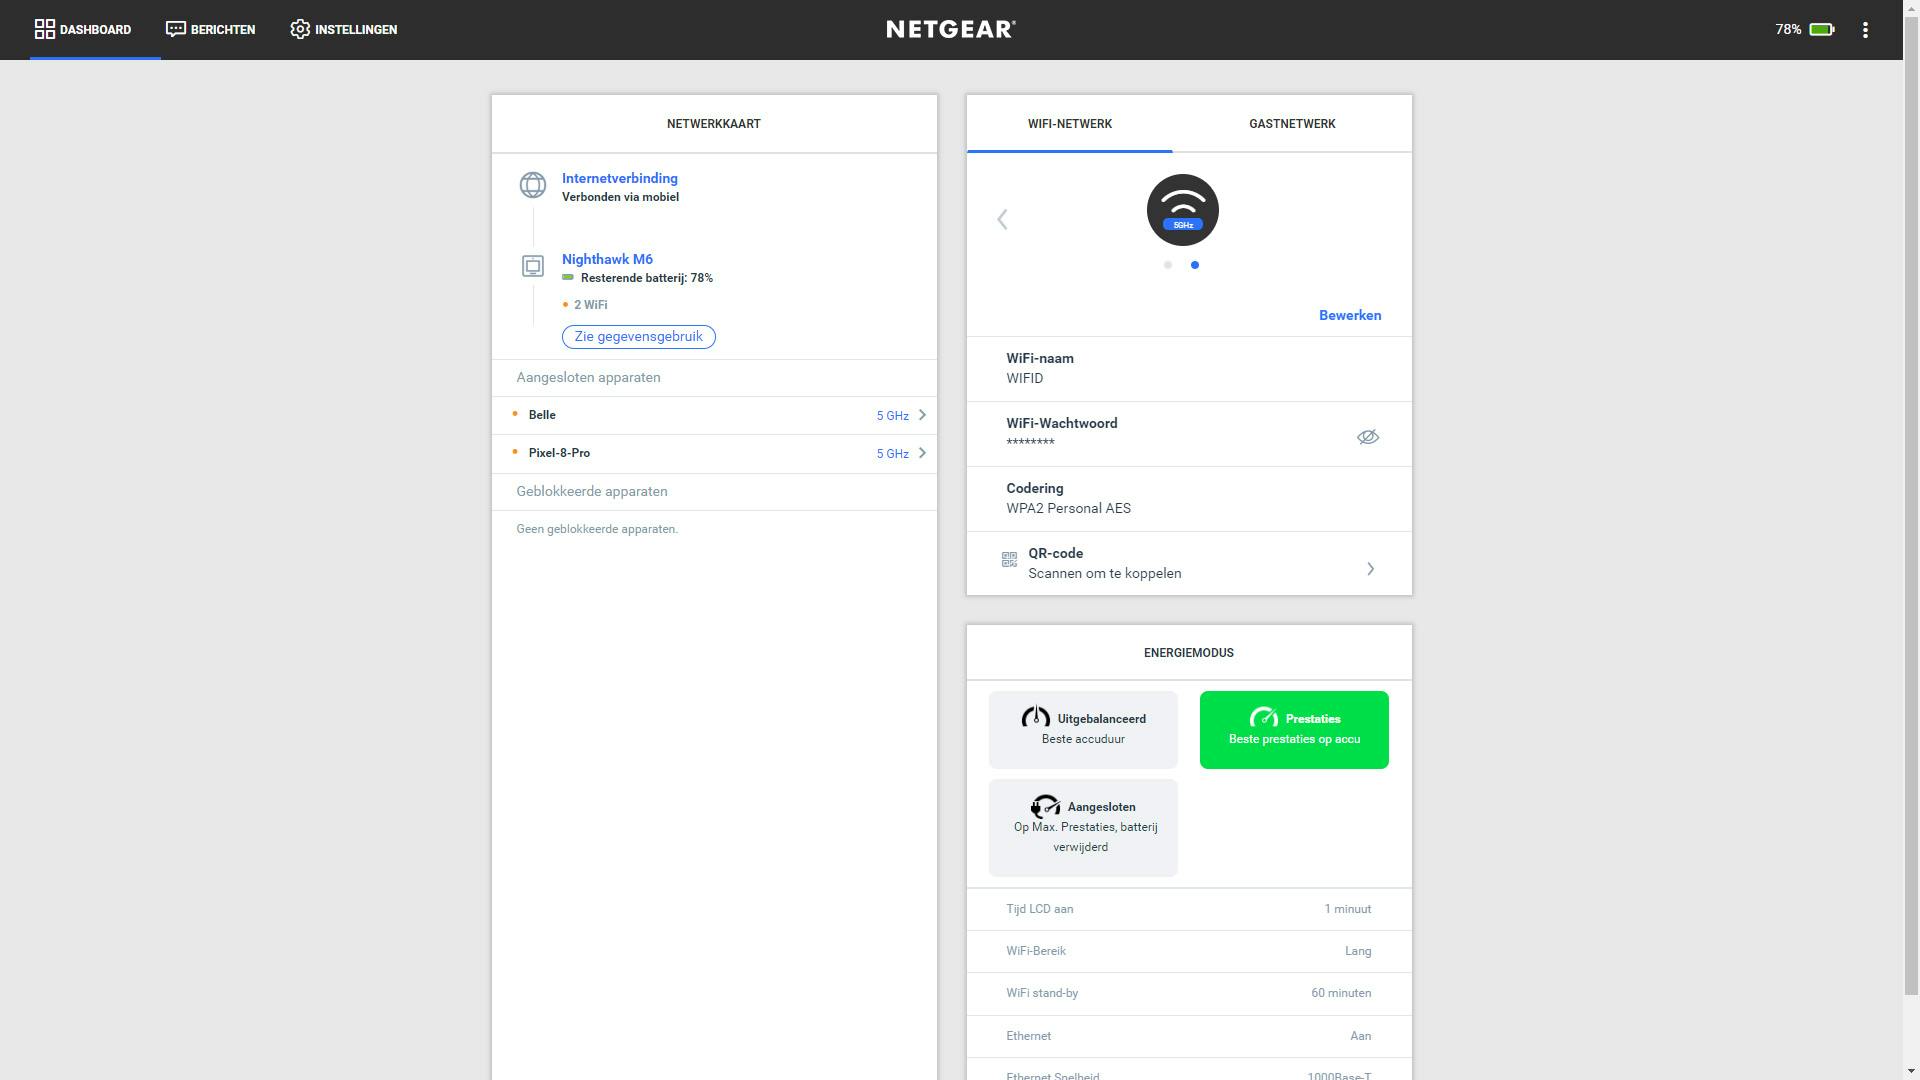Click the QR-code icon
Screen dimensions: 1920x1080
click(x=1009, y=560)
